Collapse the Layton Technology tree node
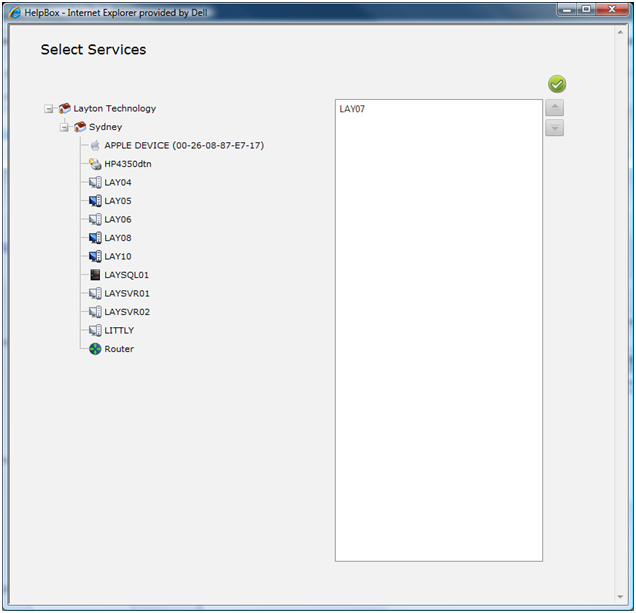The image size is (636, 613). point(48,109)
